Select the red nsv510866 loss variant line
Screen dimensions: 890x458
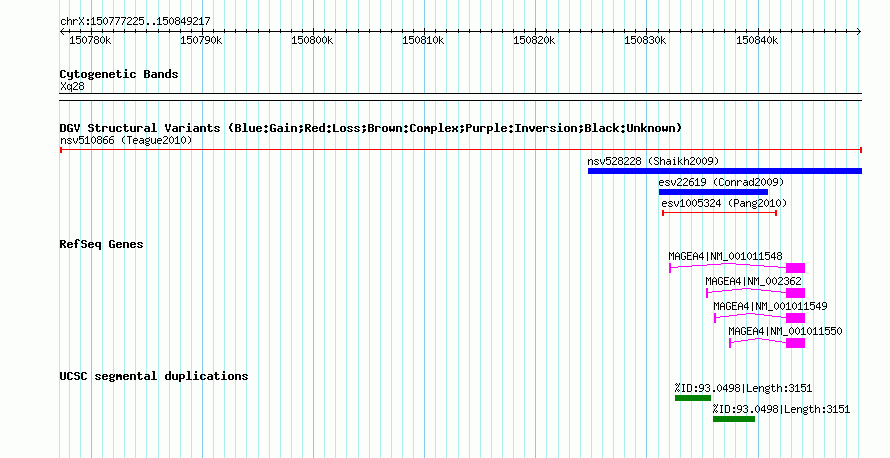461,150
